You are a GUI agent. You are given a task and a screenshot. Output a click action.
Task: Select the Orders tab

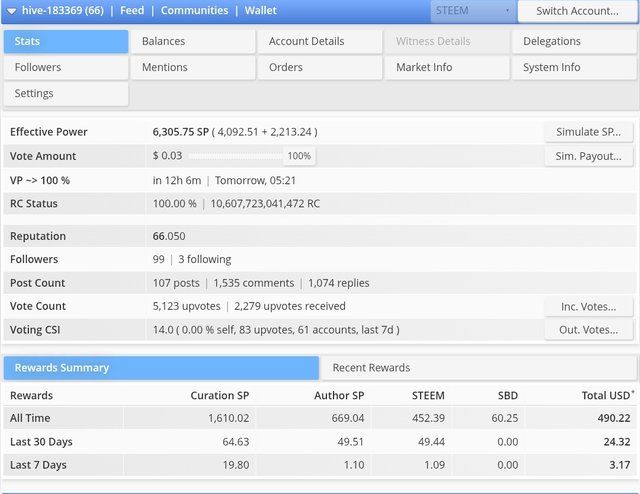(x=320, y=67)
